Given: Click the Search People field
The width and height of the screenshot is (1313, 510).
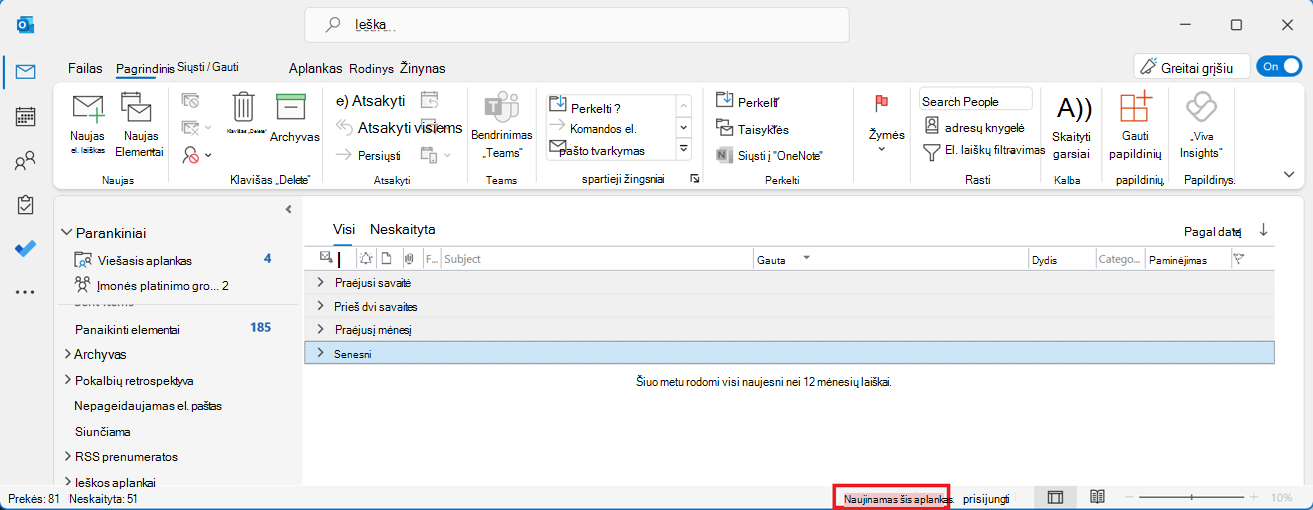Looking at the screenshot, I should [976, 100].
